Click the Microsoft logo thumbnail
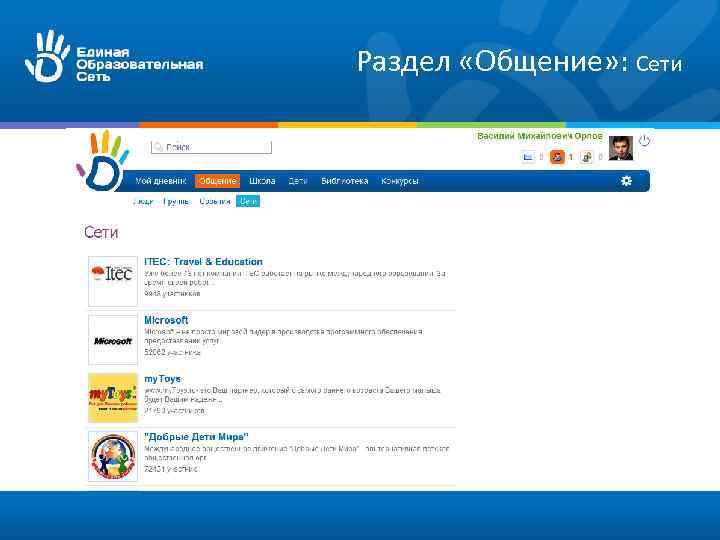The image size is (720, 540). [x=113, y=340]
